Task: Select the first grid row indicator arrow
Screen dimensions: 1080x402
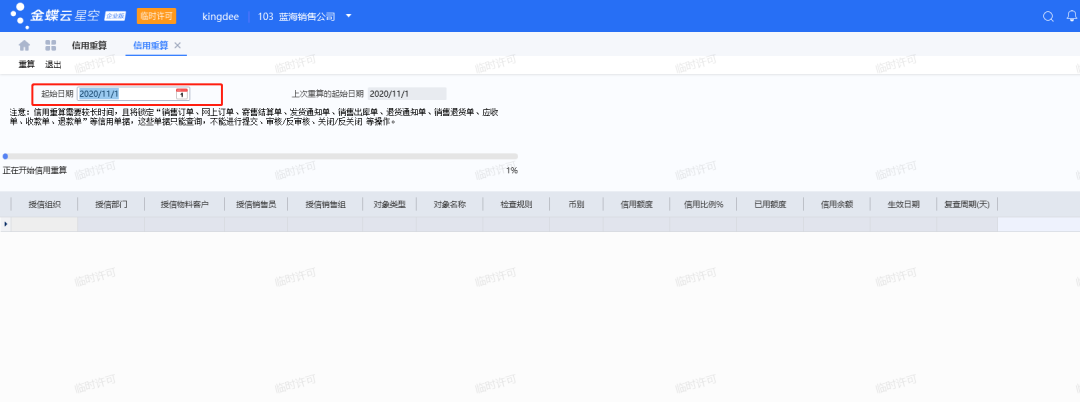Action: pos(6,224)
